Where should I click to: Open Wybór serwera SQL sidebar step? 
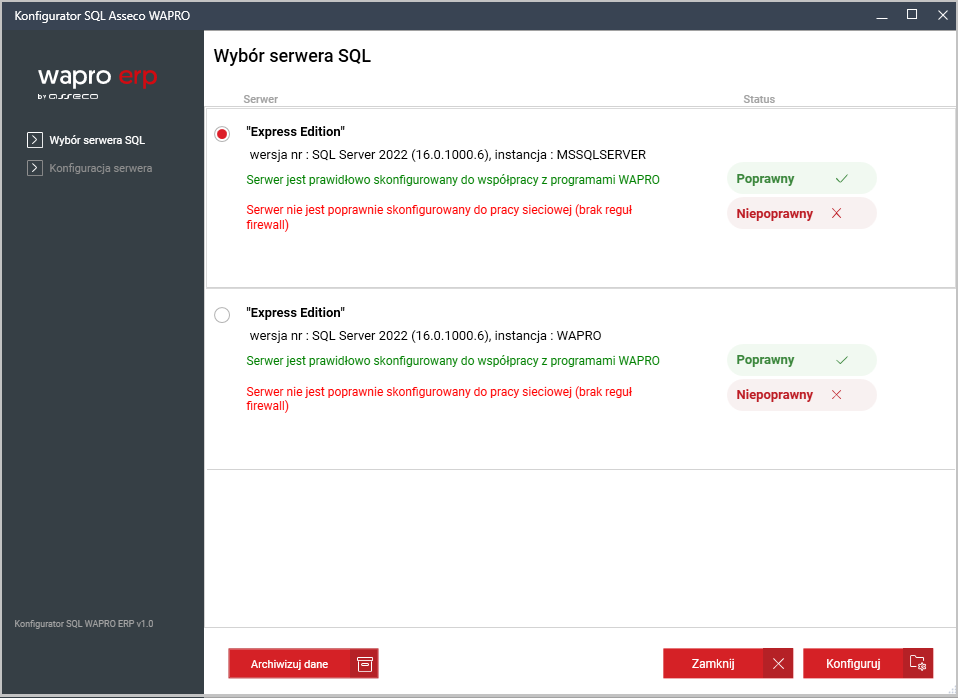(97, 140)
